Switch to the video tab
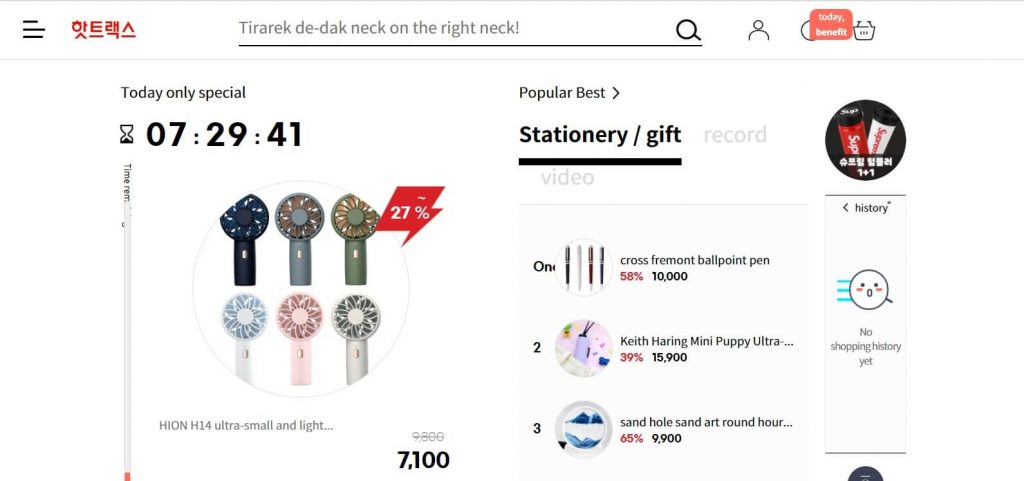This screenshot has height=481, width=1024. tap(567, 177)
